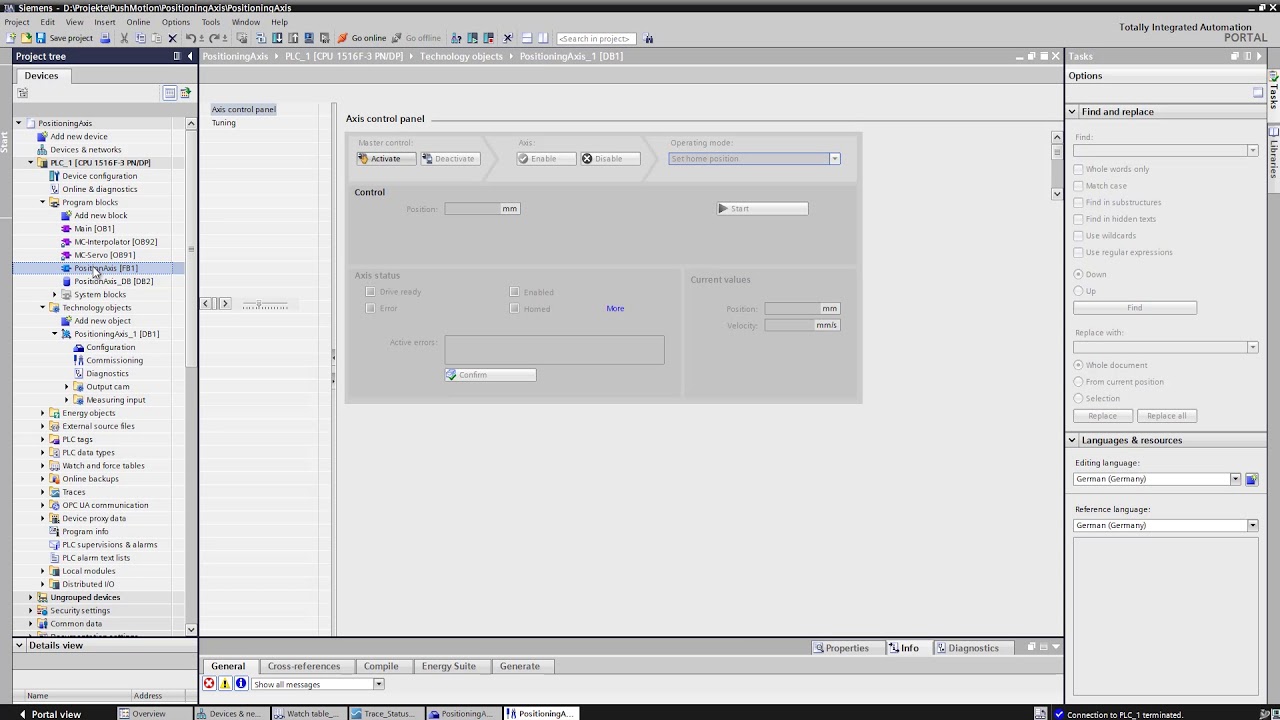Viewport: 1280px width, 720px height.
Task: Open the Operating mode dropdown
Action: click(x=835, y=159)
